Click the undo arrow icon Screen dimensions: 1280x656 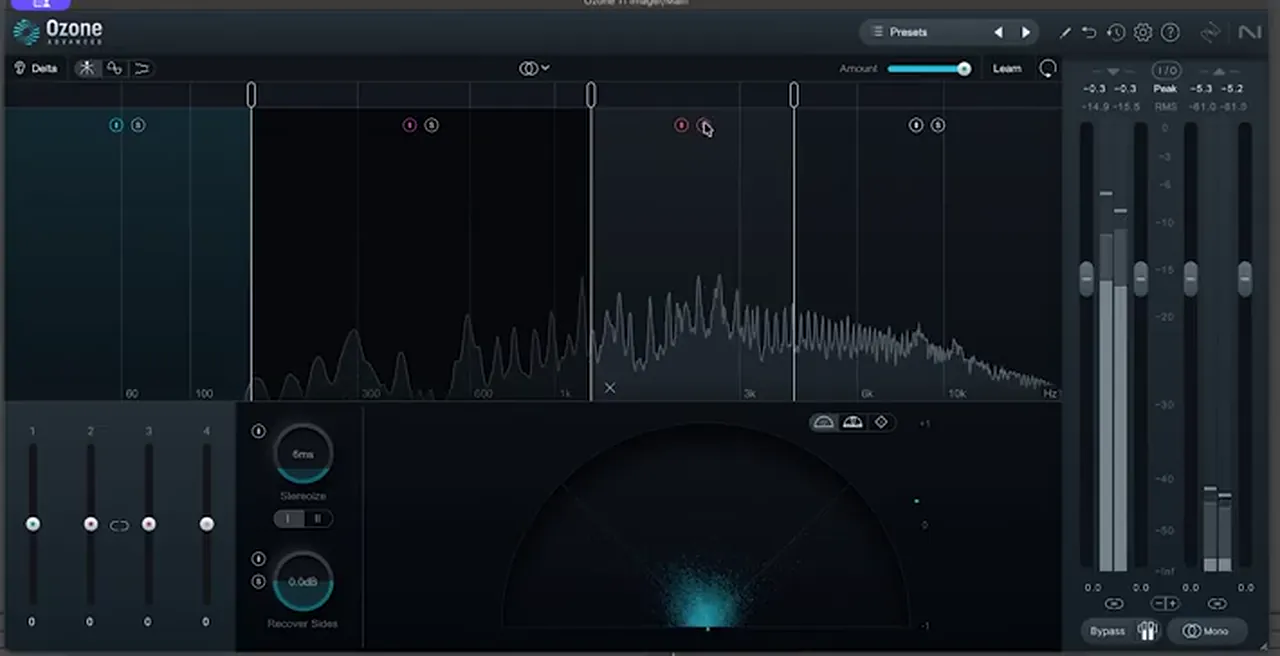tap(1089, 33)
